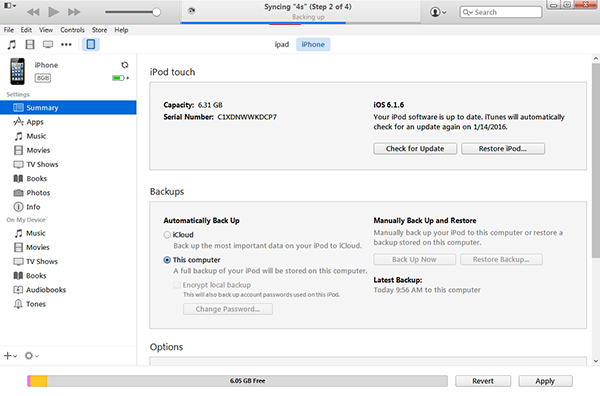Click the Apply button
The image size is (600, 396).
click(545, 381)
